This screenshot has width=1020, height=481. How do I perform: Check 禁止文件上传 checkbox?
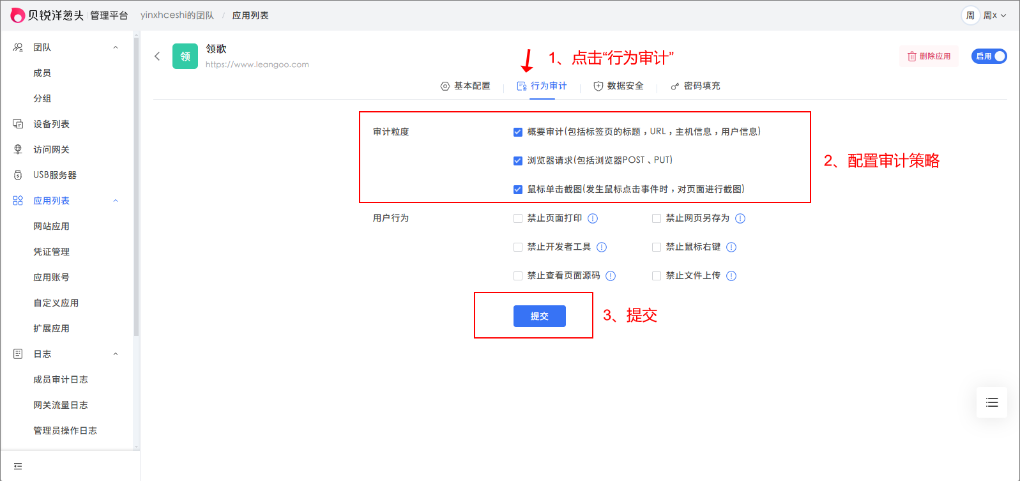pos(656,276)
